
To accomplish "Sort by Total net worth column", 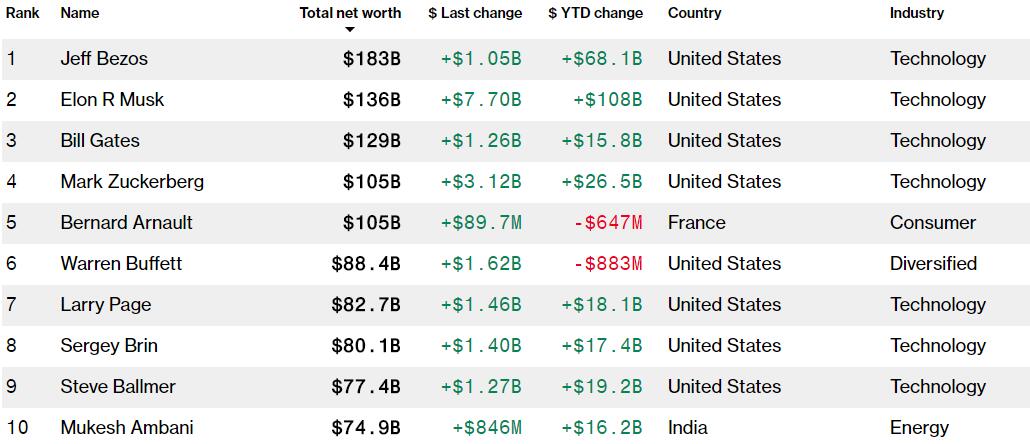I will click(x=350, y=13).
